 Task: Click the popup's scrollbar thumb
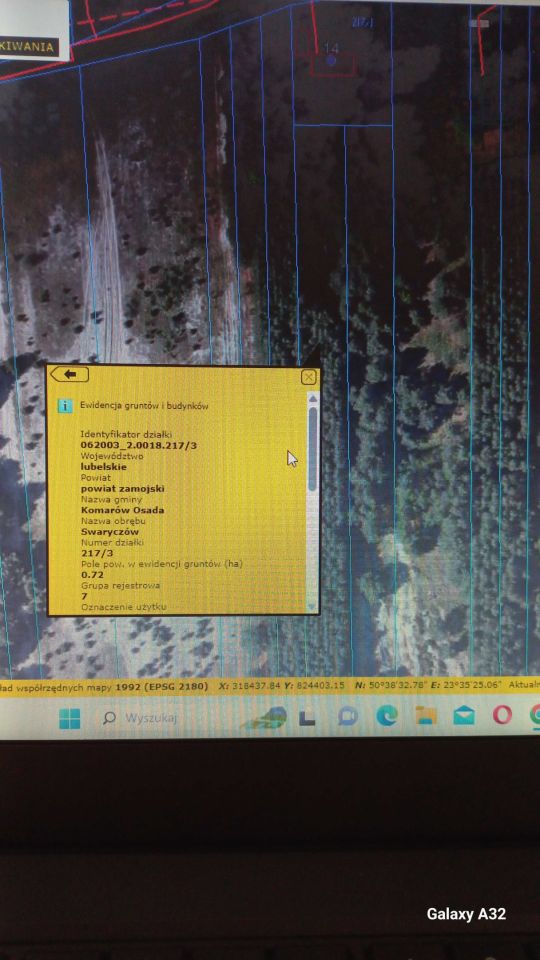(313, 448)
